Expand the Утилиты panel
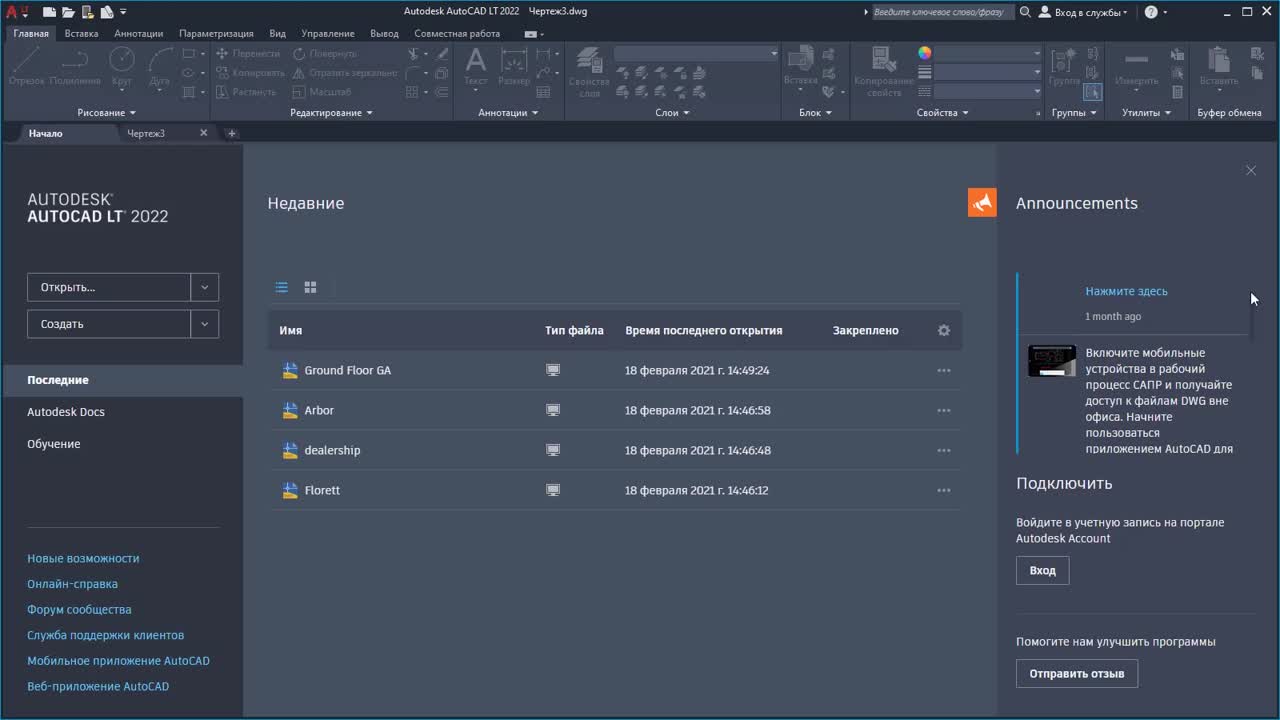This screenshot has height=720, width=1280. click(x=1146, y=113)
